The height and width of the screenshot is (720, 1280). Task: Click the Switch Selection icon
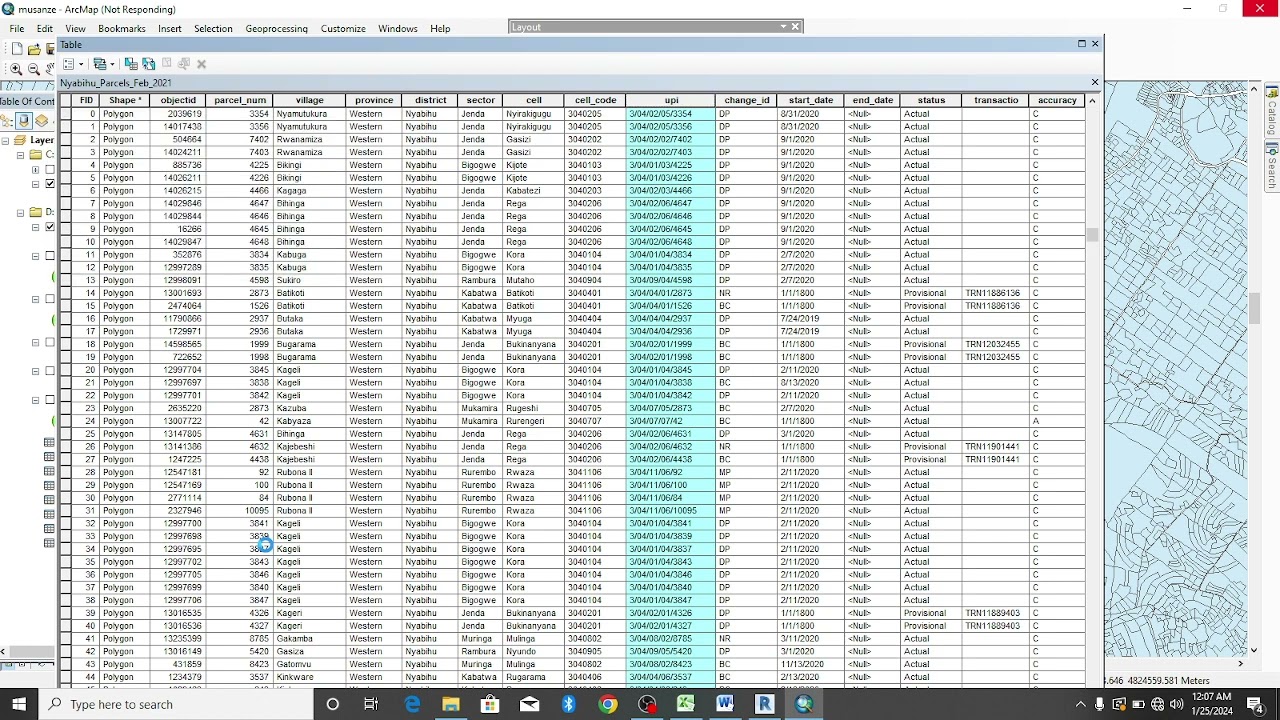(x=149, y=64)
